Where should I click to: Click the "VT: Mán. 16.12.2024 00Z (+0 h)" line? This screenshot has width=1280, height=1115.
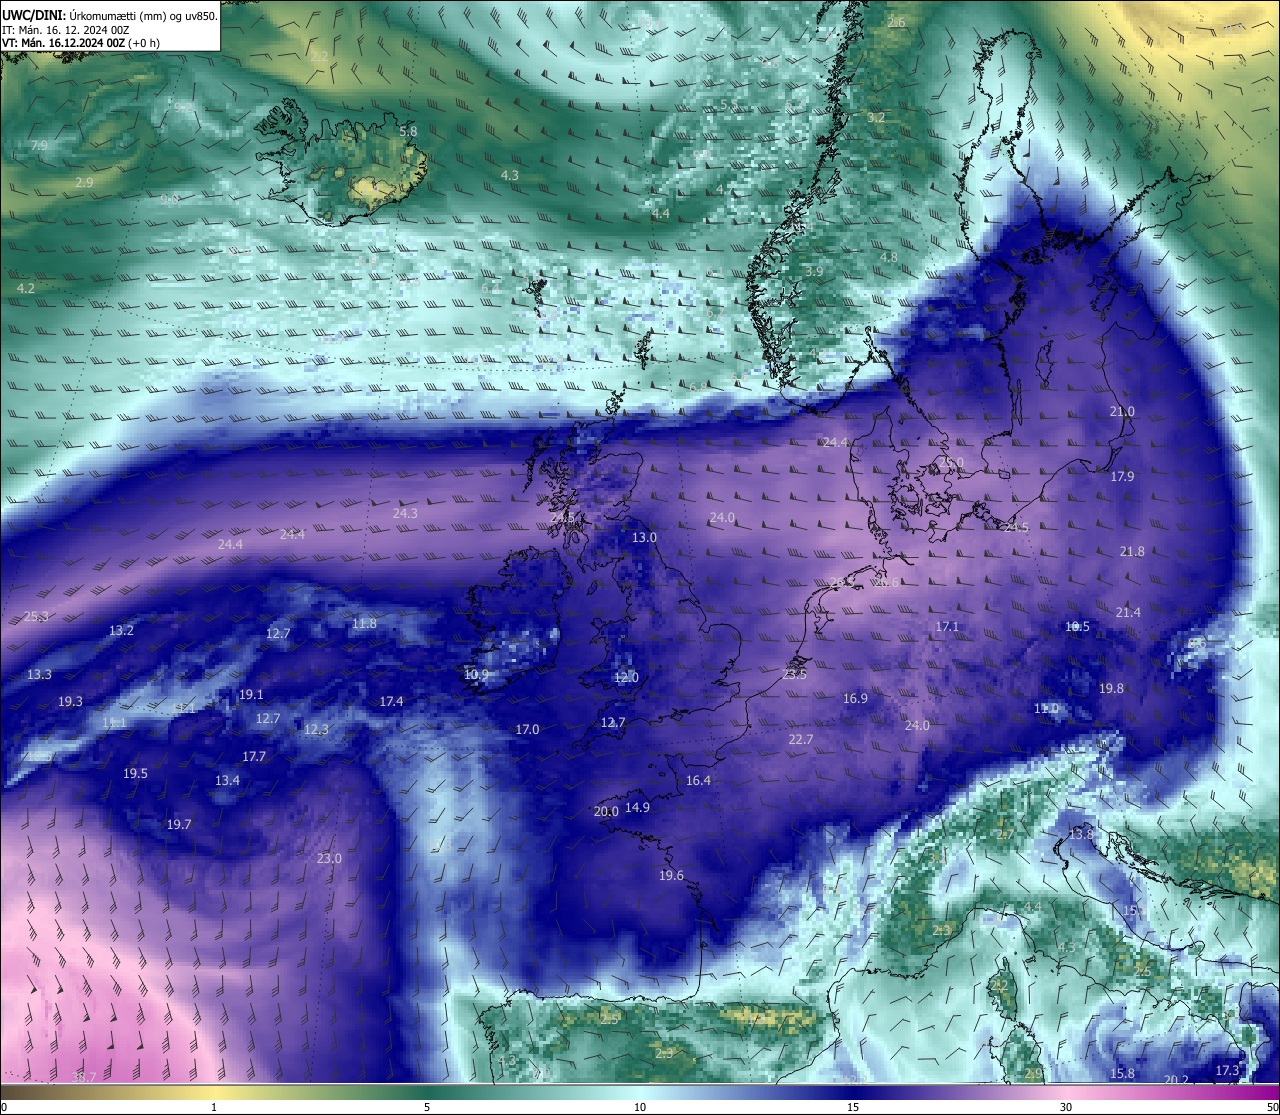81,43
